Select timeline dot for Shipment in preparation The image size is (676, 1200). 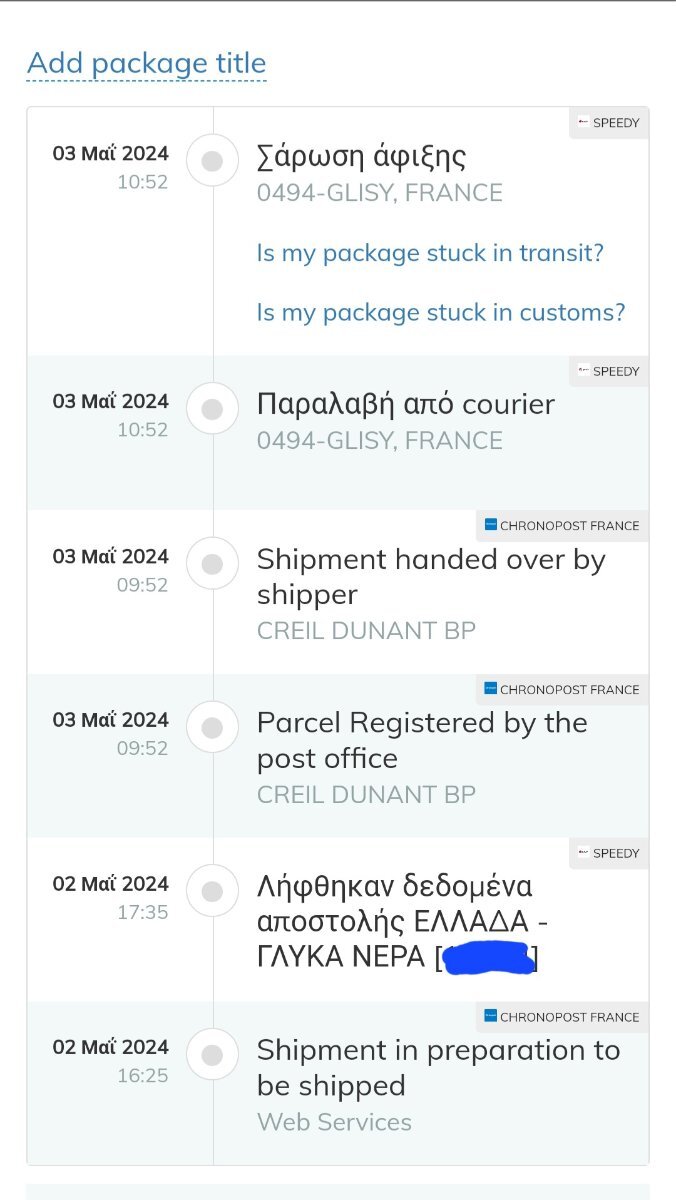coord(212,1055)
